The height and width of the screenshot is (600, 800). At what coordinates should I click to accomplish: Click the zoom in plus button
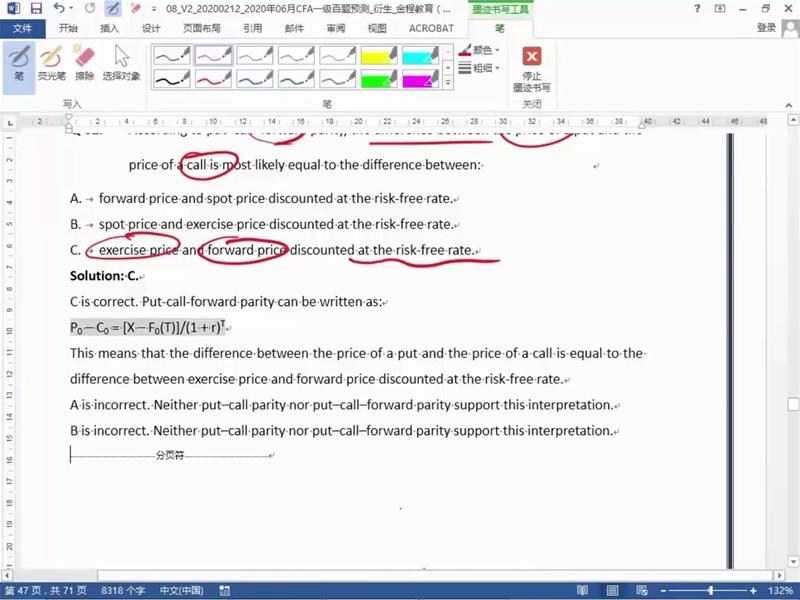coord(753,591)
